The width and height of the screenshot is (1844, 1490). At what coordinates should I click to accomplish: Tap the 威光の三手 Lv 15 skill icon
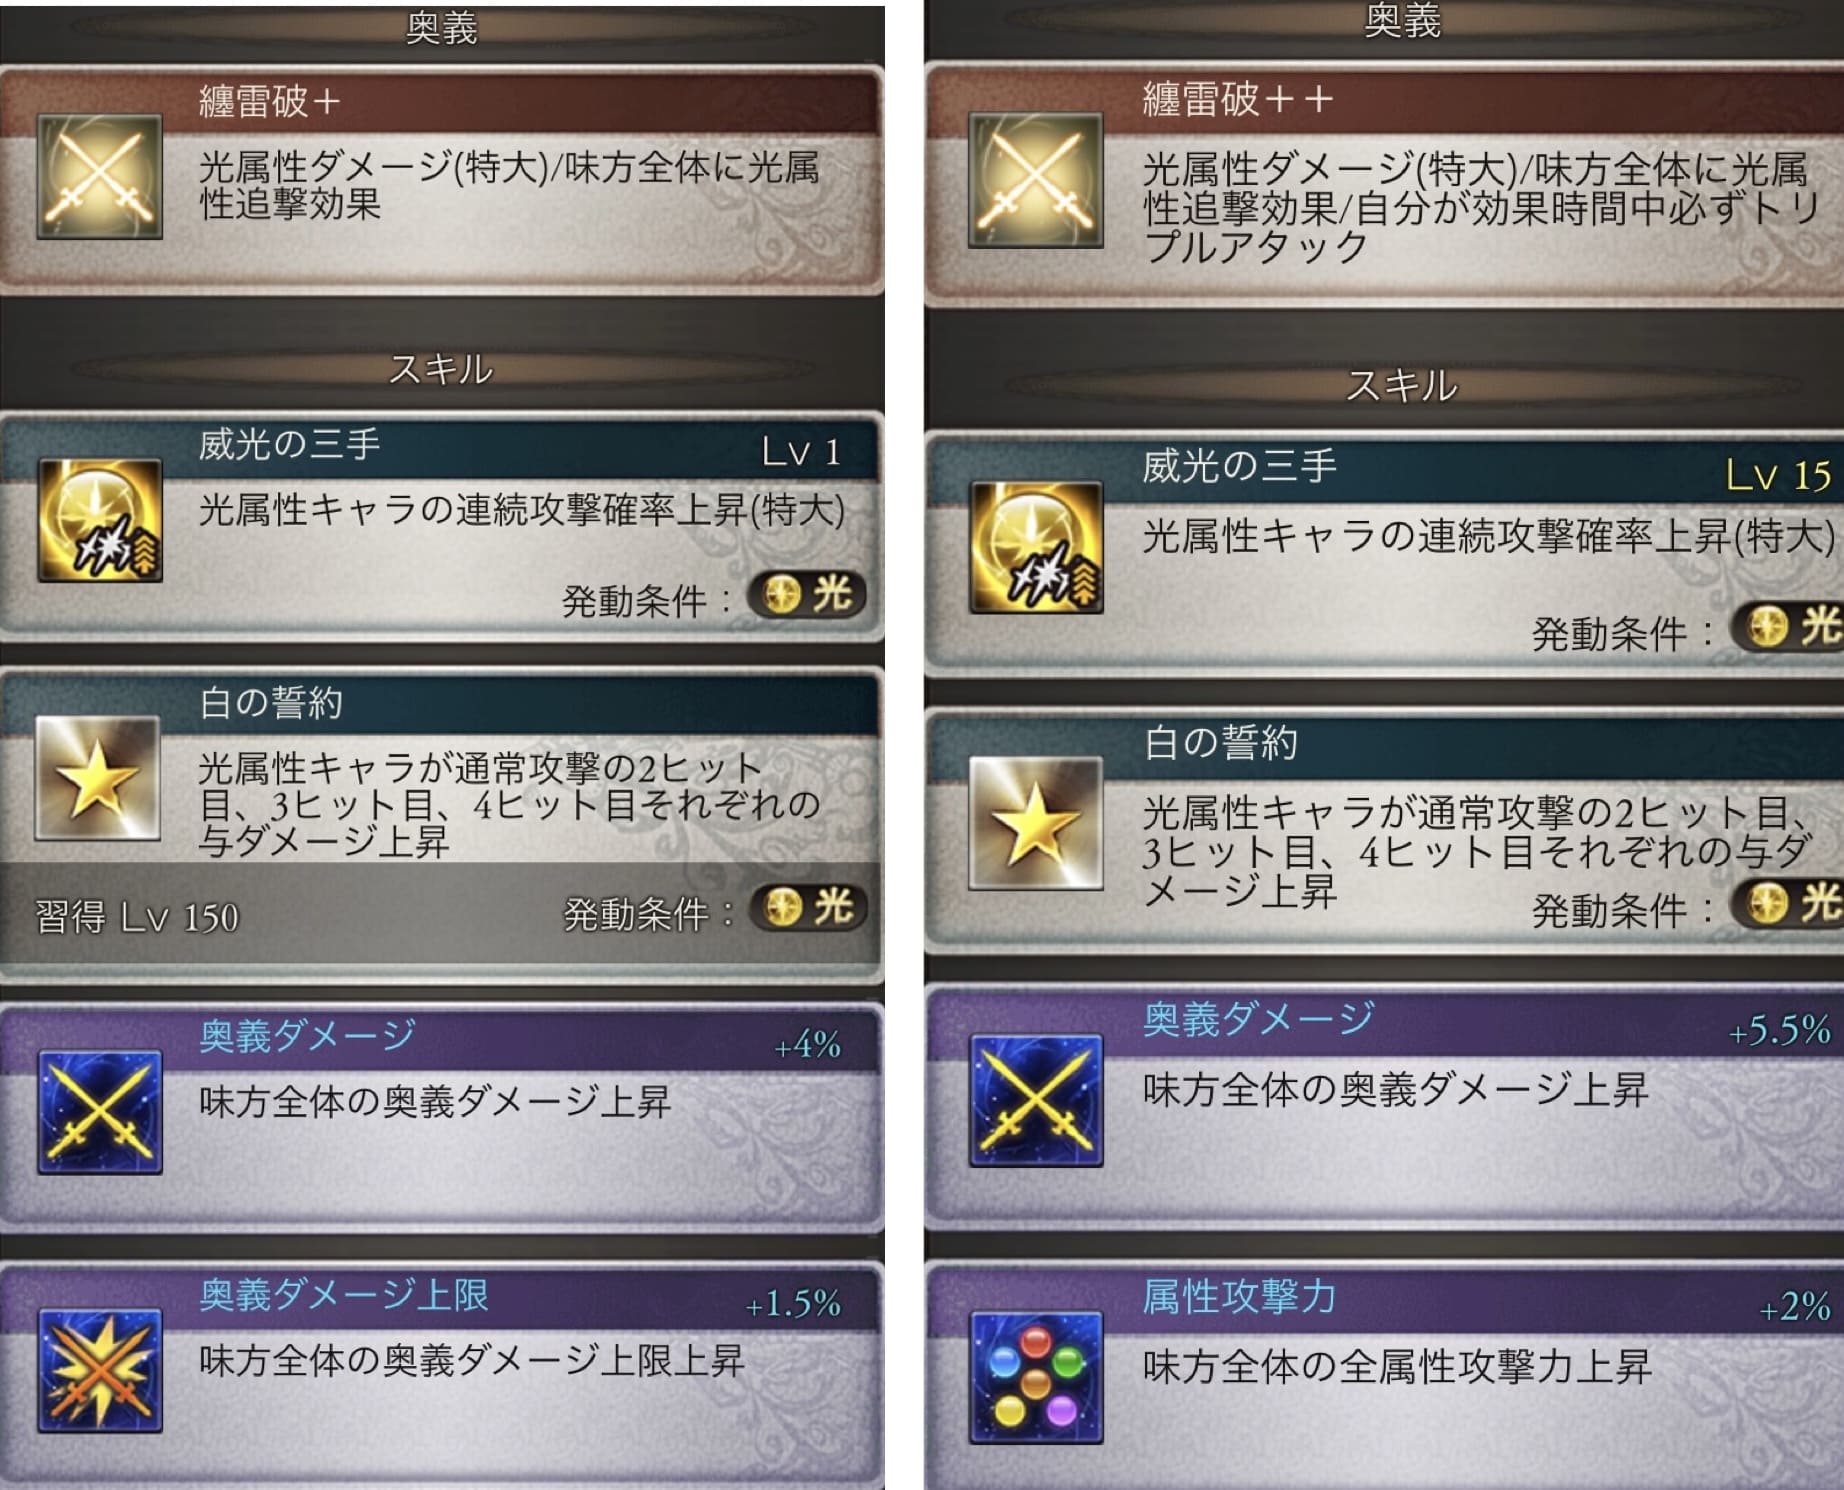click(x=1036, y=547)
